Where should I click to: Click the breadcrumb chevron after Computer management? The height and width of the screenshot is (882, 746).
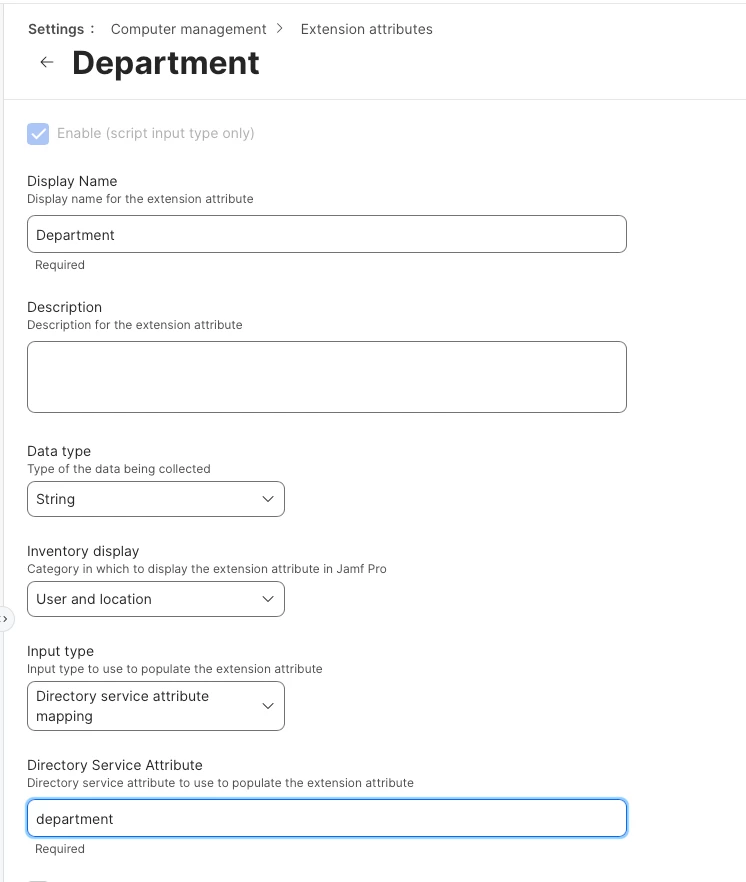click(280, 29)
